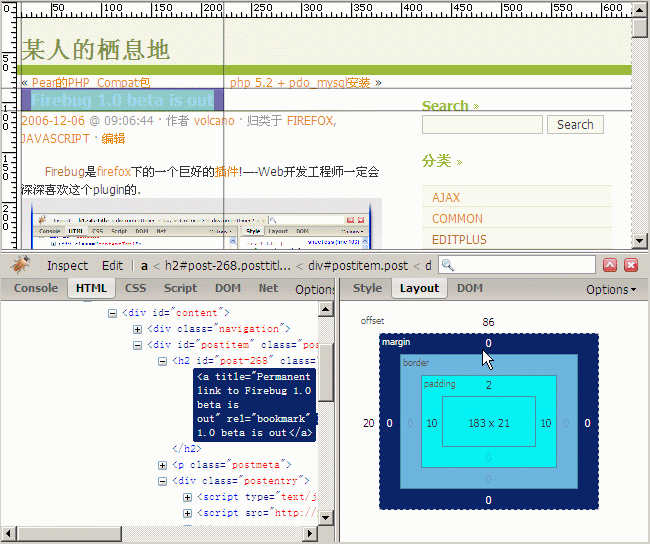Click the Firebug bug logo icon
The width and height of the screenshot is (650, 544).
[19, 265]
